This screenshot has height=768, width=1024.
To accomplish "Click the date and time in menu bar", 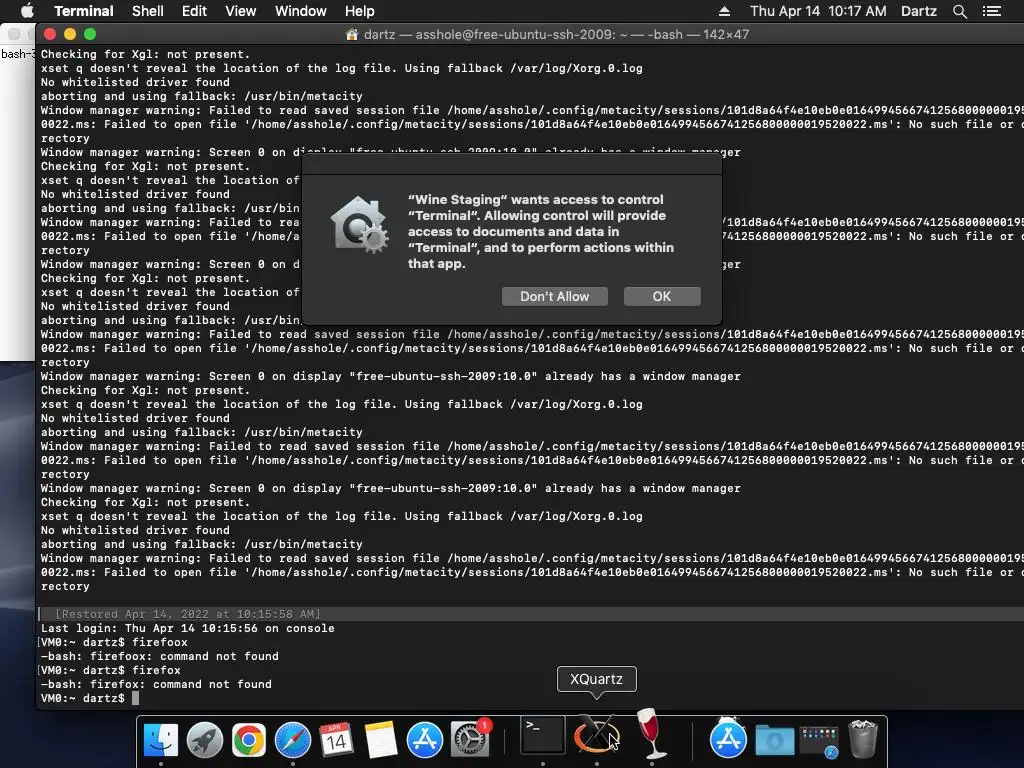I will click(818, 11).
